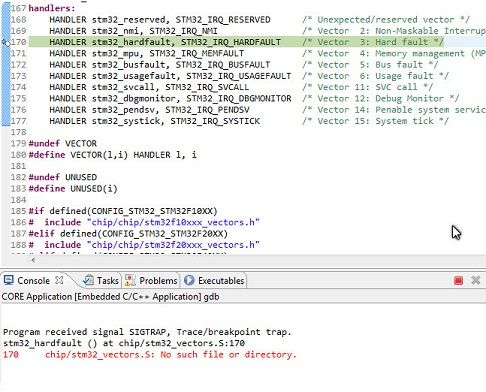The image size is (486, 392).
Task: Click the stm32_nmi handler line
Action: (133, 31)
